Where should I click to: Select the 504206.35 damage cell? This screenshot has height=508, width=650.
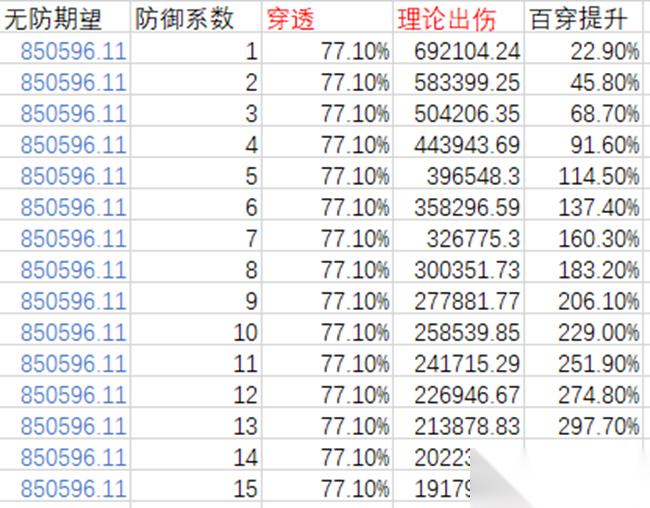pyautogui.click(x=458, y=113)
